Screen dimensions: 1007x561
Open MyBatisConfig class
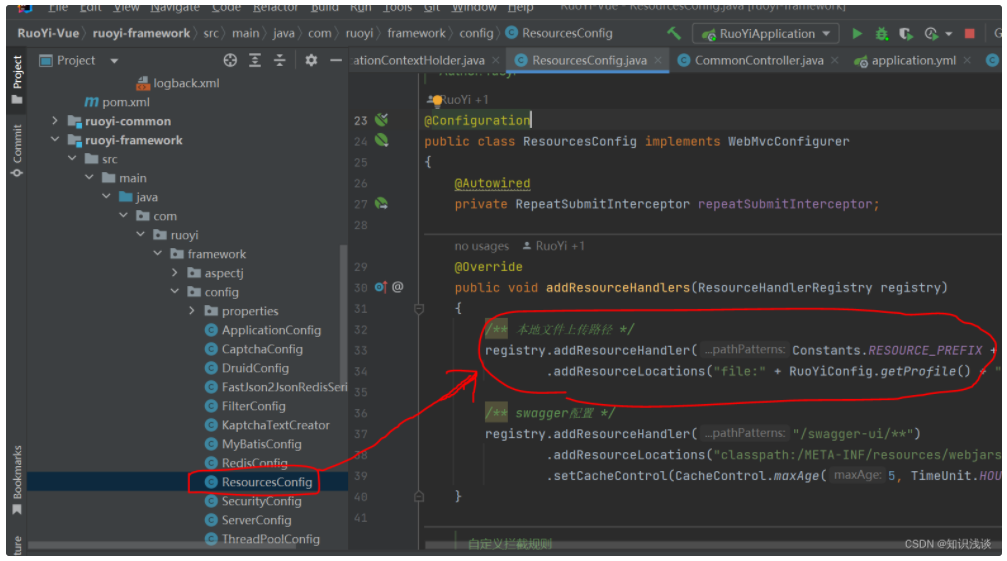[253, 444]
